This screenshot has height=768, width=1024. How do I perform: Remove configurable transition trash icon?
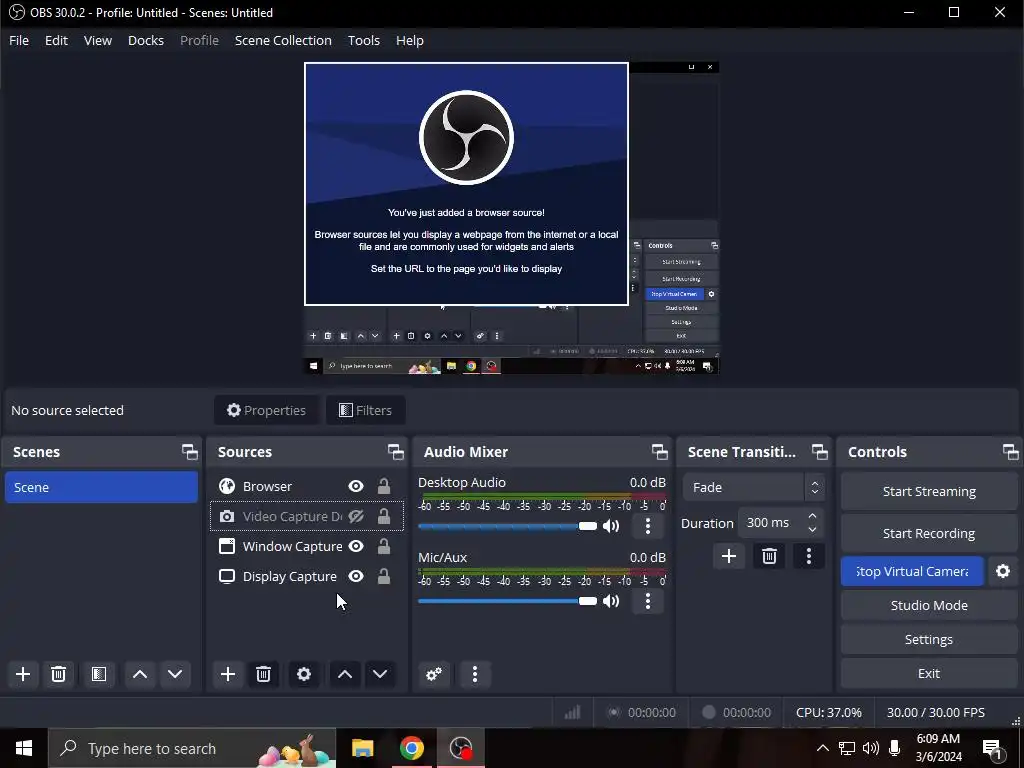click(x=769, y=556)
